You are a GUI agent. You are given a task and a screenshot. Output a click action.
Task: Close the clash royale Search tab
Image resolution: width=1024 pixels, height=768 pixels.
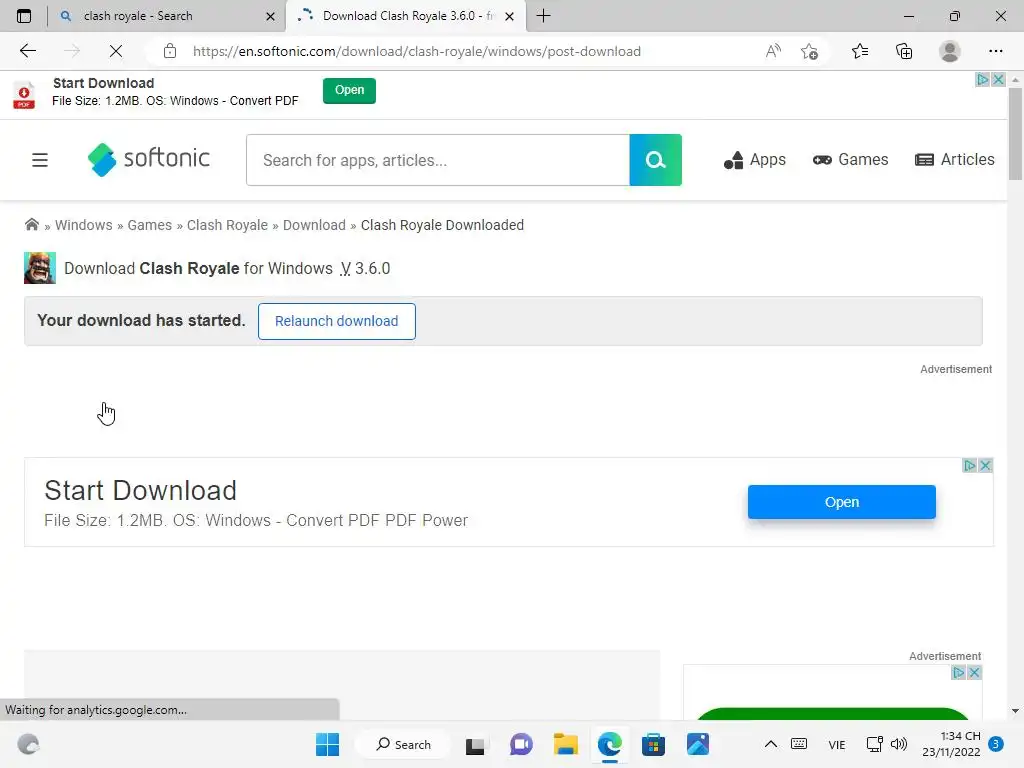tap(270, 16)
